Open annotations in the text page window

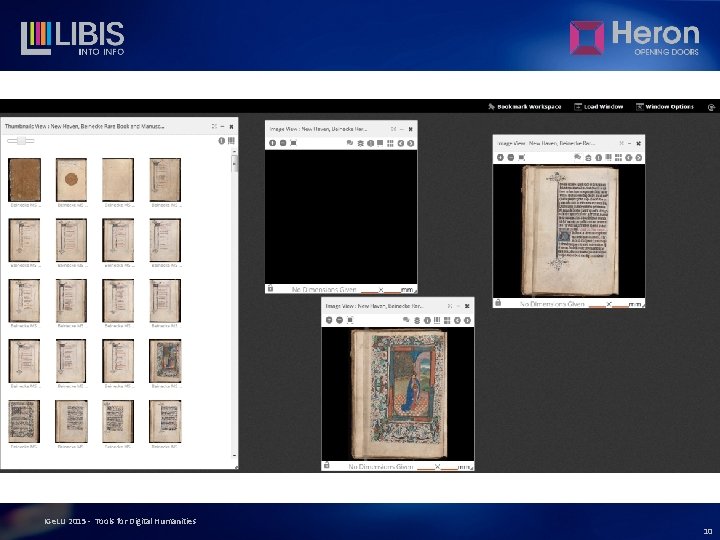pos(578,158)
